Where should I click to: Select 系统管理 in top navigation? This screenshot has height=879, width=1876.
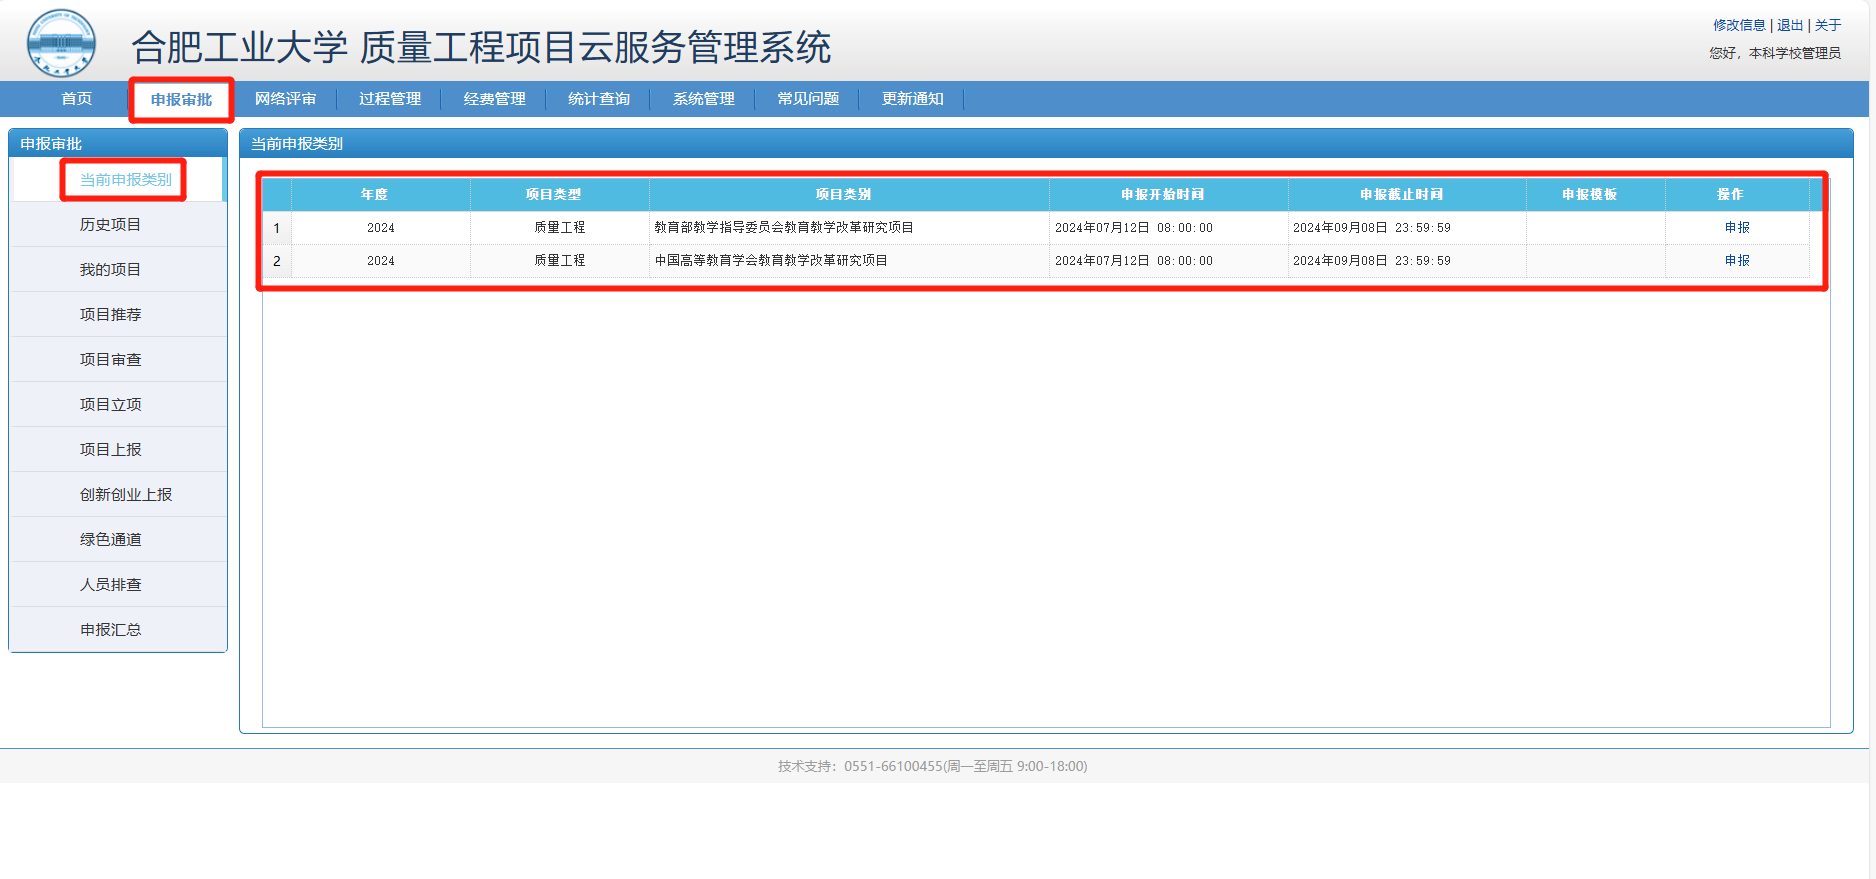pos(703,99)
